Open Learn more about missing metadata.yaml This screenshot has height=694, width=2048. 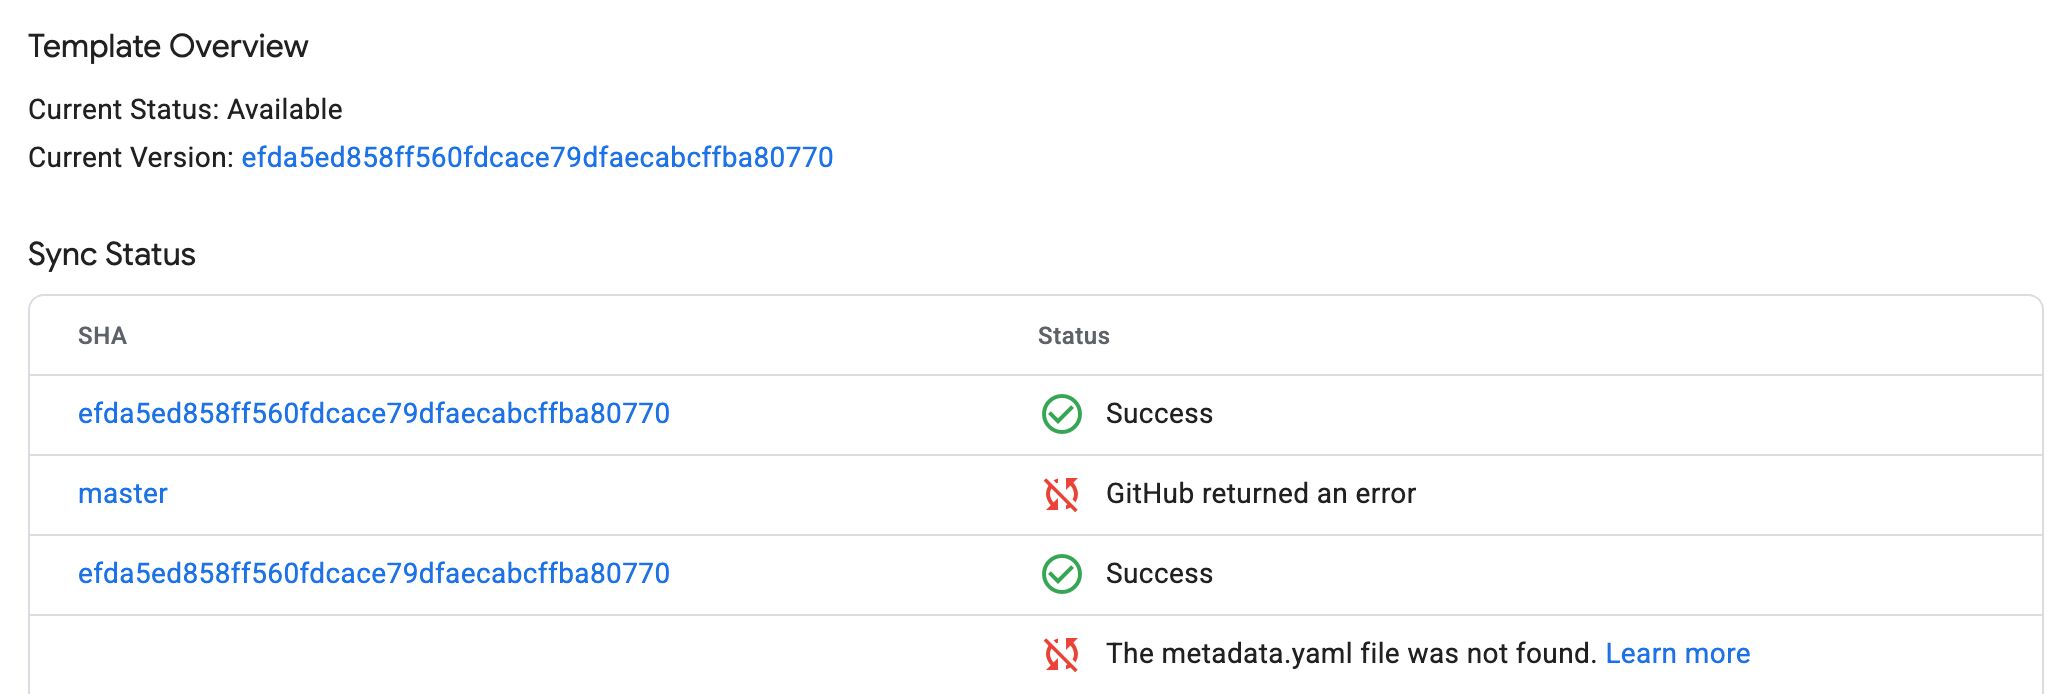[x=1677, y=654]
